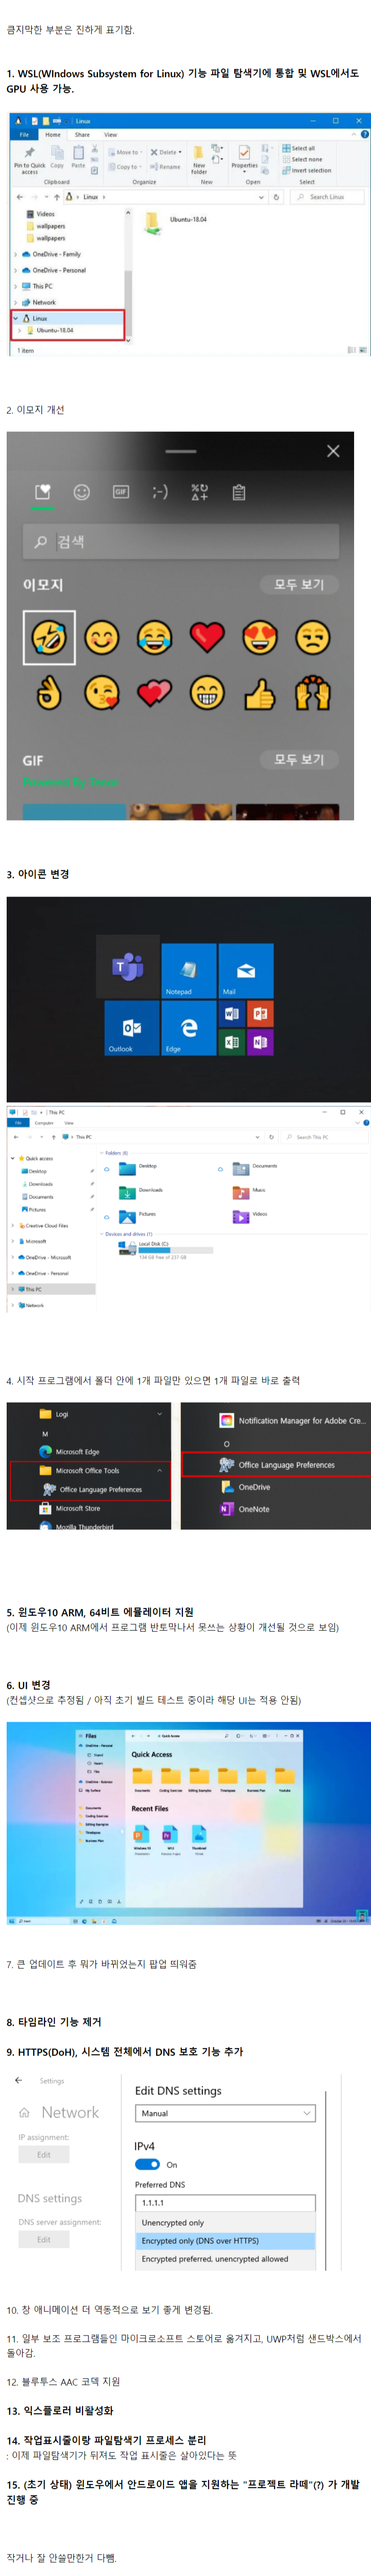
Task: Open the small Excel tile
Action: click(232, 1042)
